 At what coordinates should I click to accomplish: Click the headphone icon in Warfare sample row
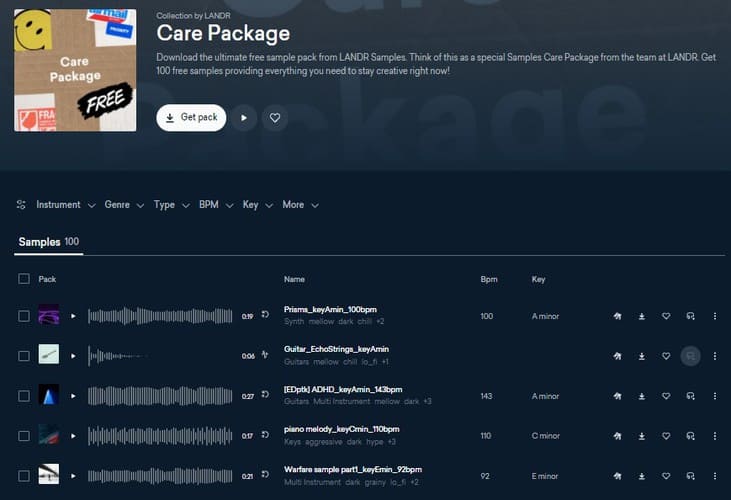[x=690, y=476]
